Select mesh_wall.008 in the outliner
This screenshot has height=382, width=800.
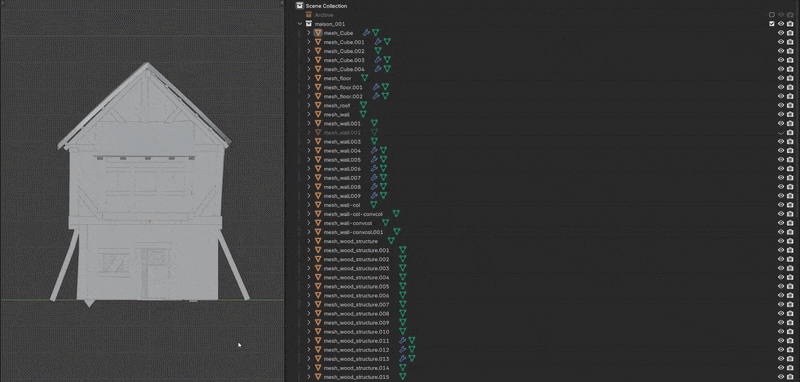pos(342,187)
